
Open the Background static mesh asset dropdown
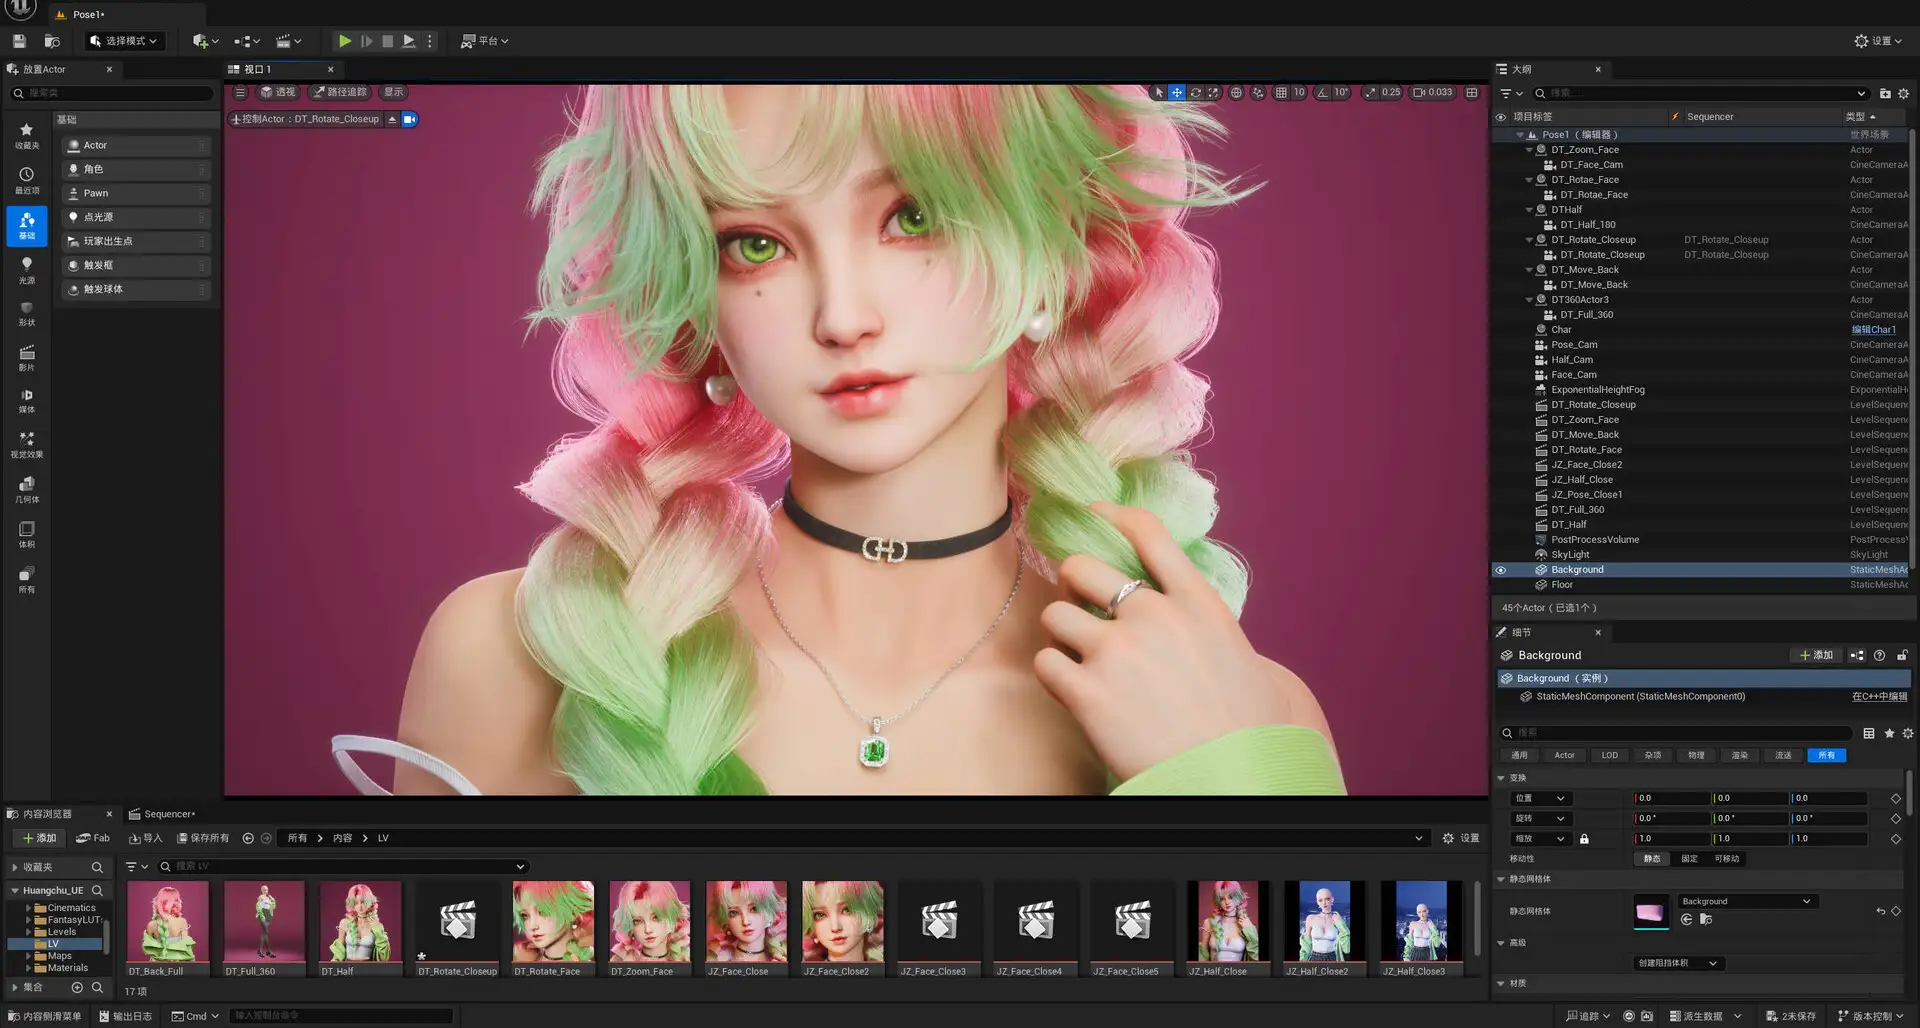1747,901
